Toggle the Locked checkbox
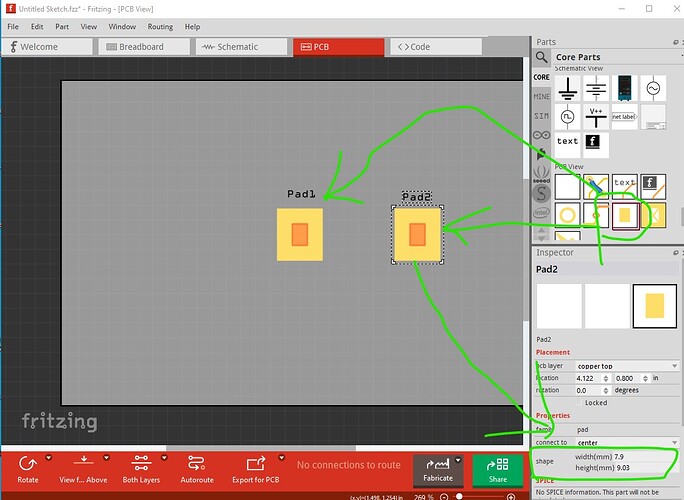Screen dimensions: 684x500 pos(579,403)
